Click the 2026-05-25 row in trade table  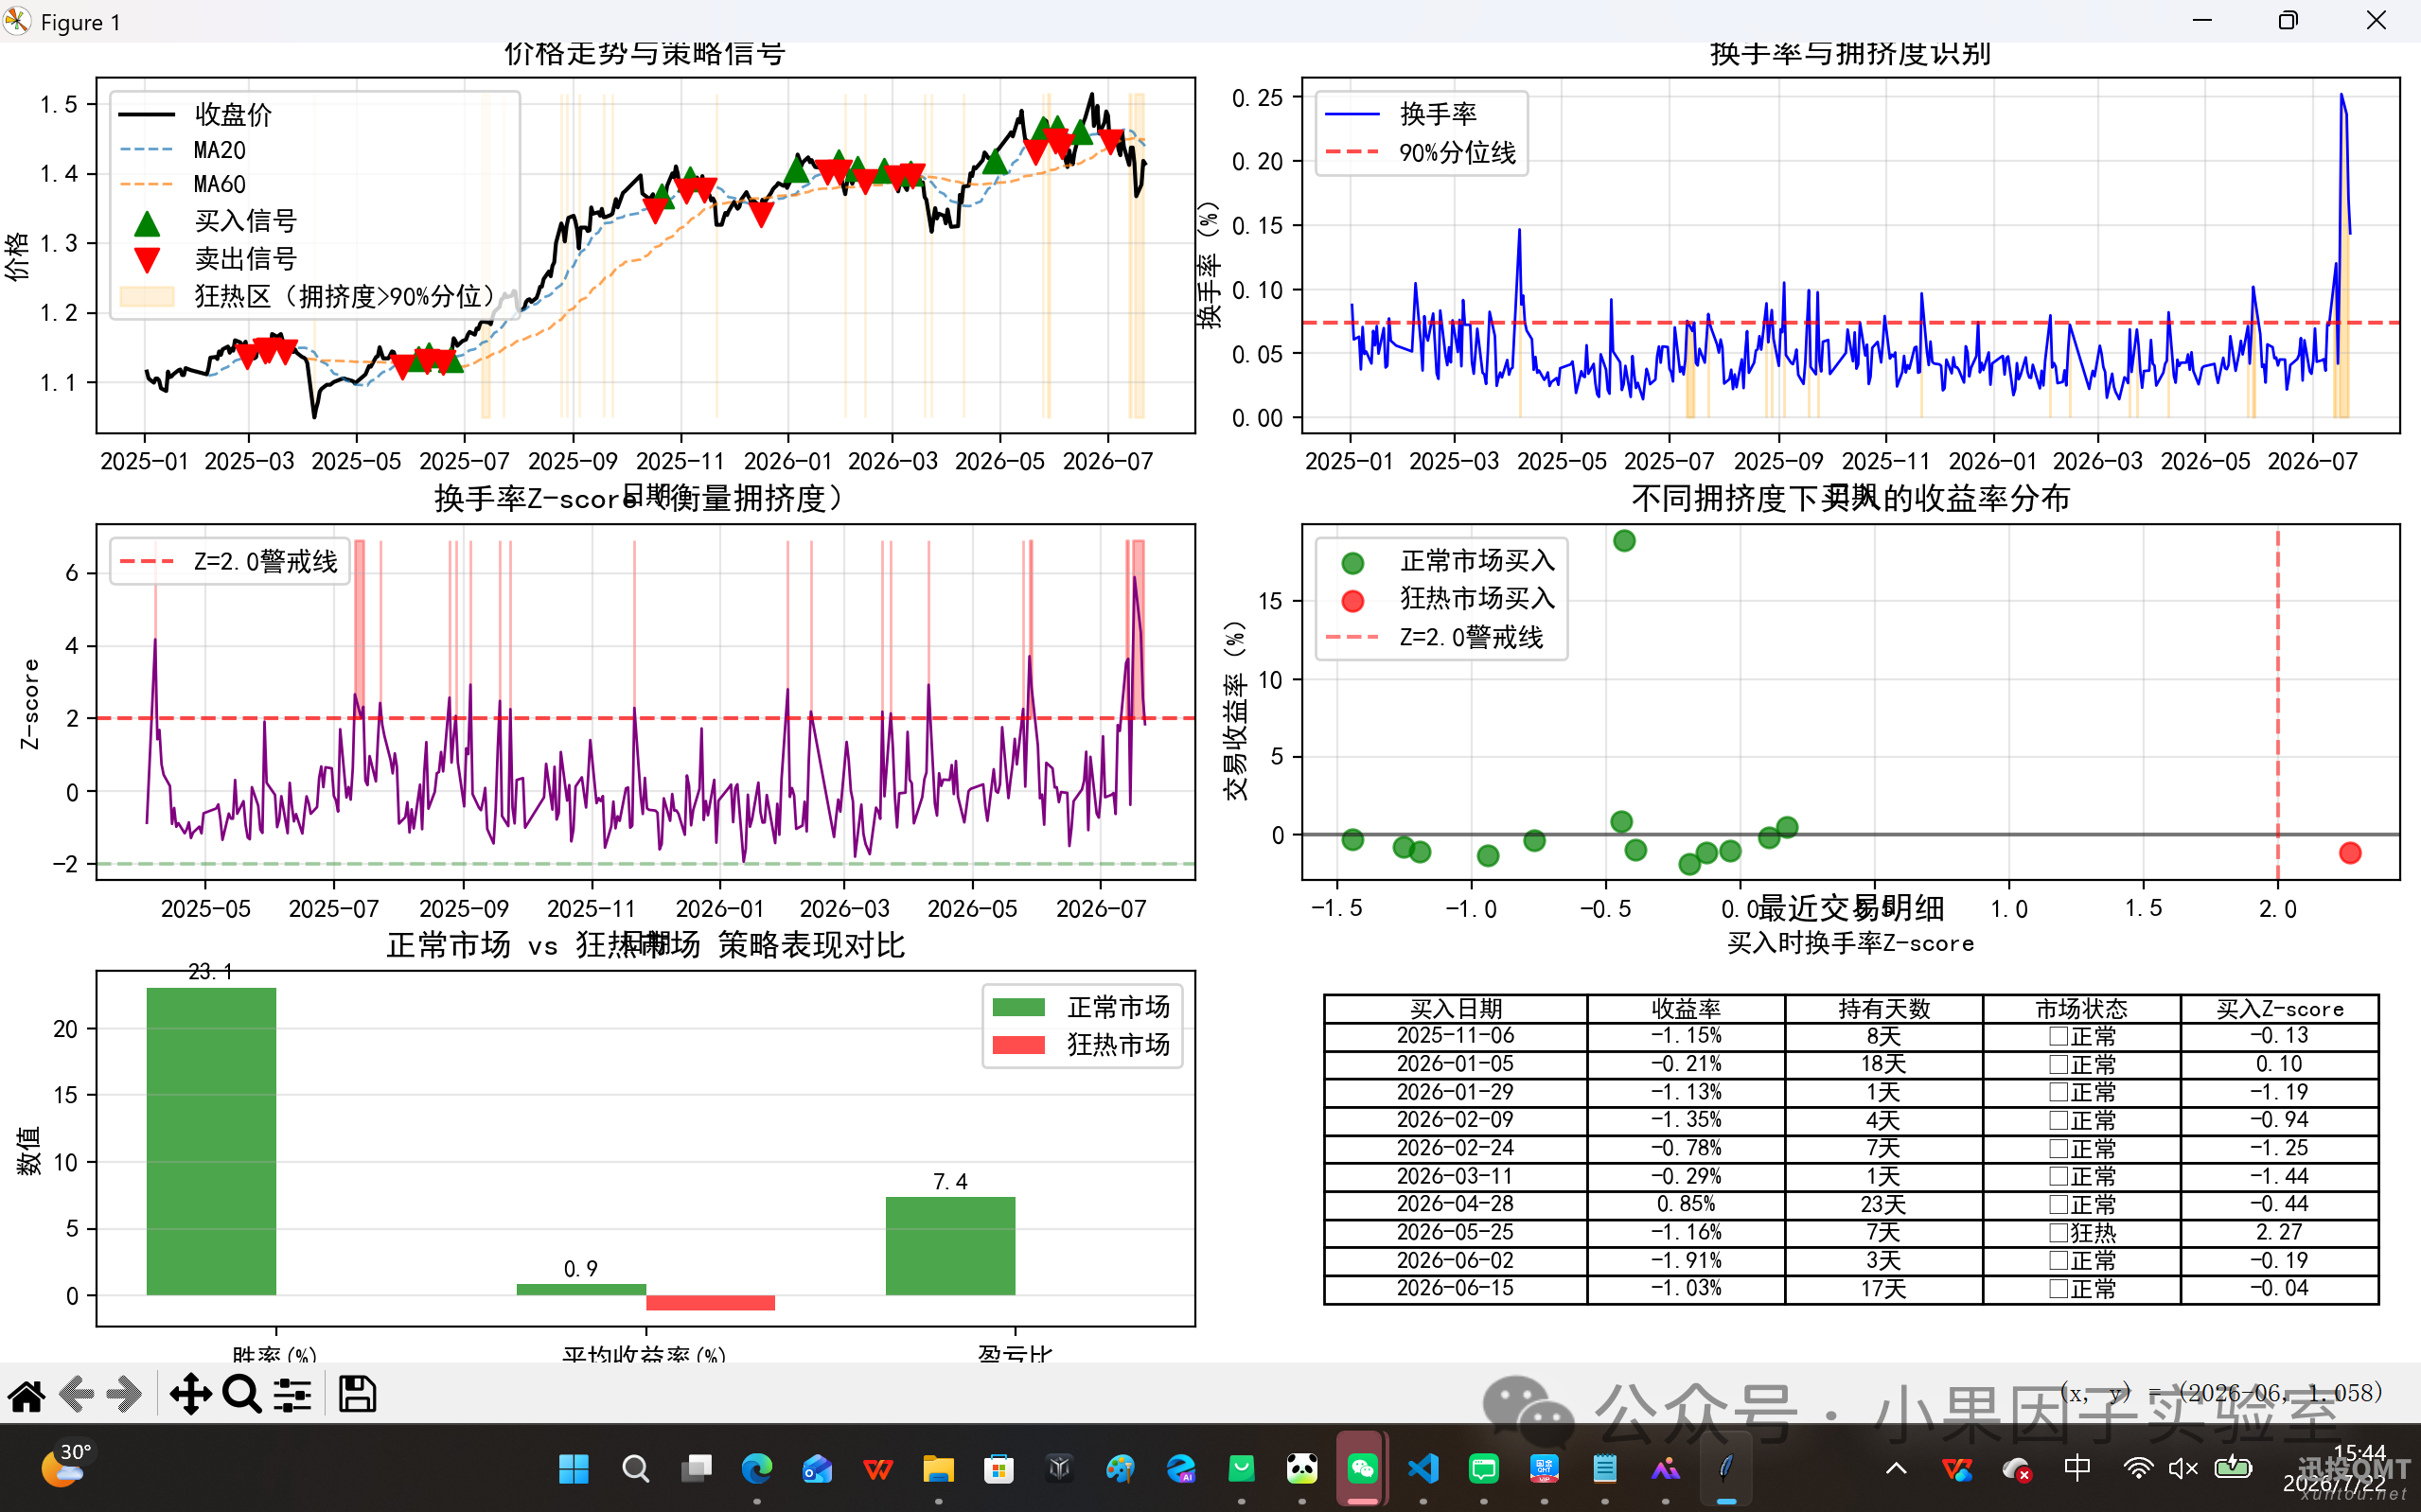point(1851,1232)
